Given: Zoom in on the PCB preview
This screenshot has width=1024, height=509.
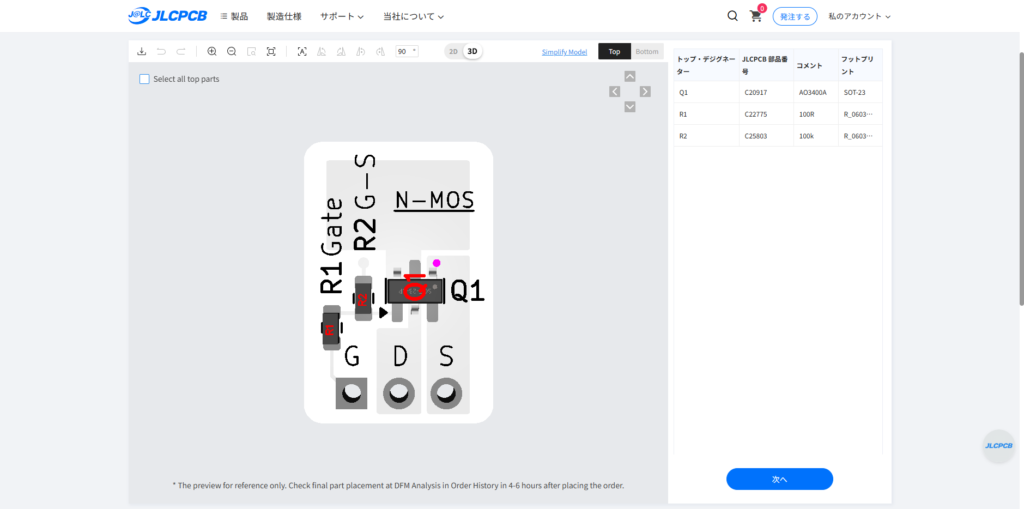Looking at the screenshot, I should [x=212, y=51].
